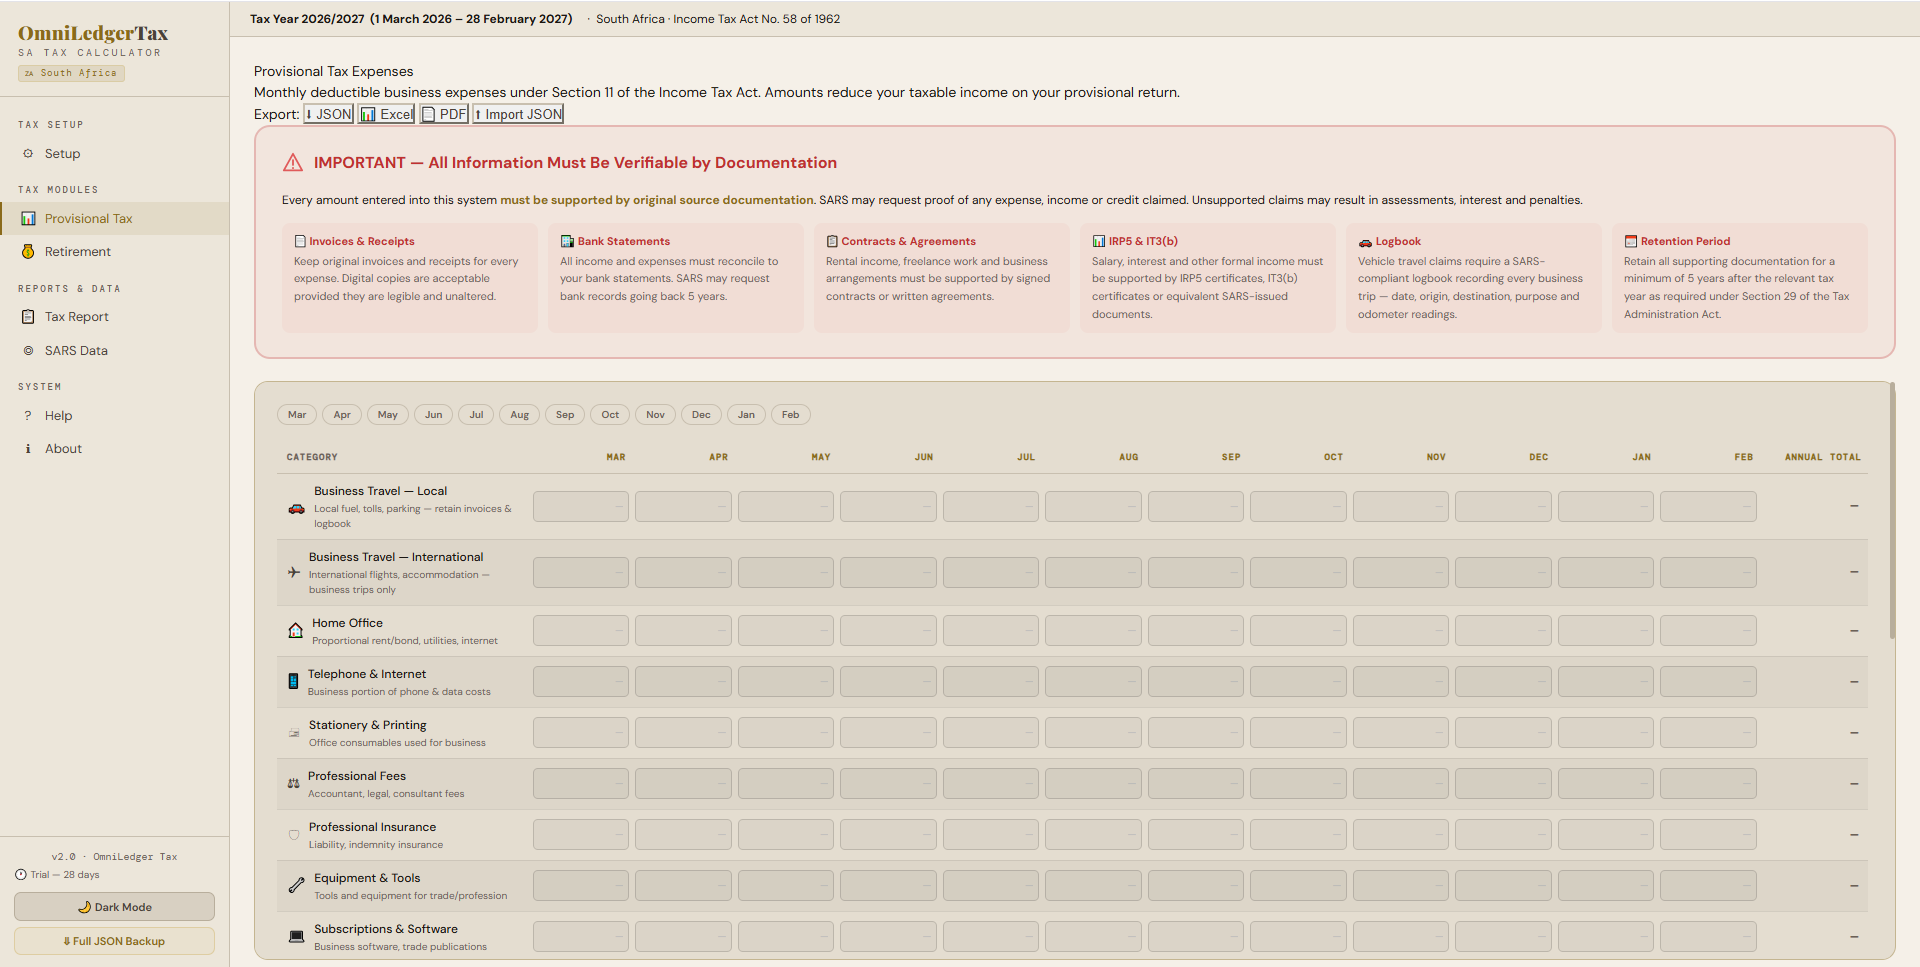Screen dimensions: 1920x967
Task: Click the Import JSON button
Action: [518, 115]
